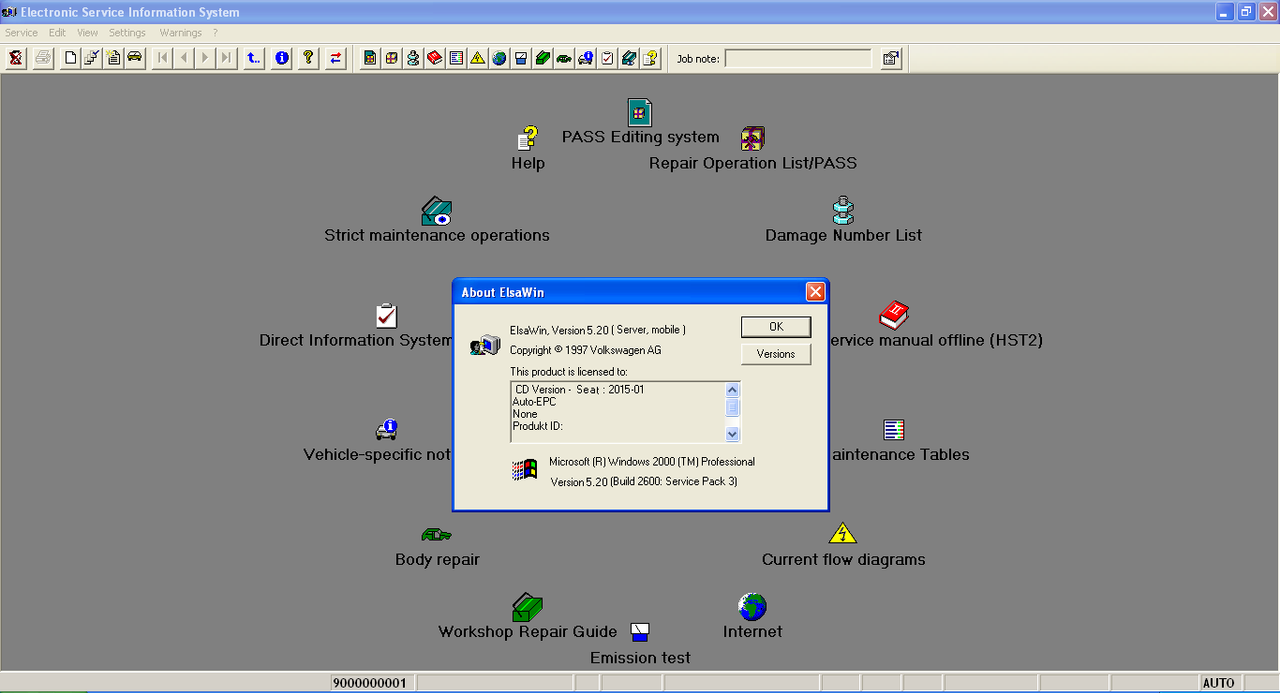Open Strict maintenance operations main screen launcher

tap(437, 221)
